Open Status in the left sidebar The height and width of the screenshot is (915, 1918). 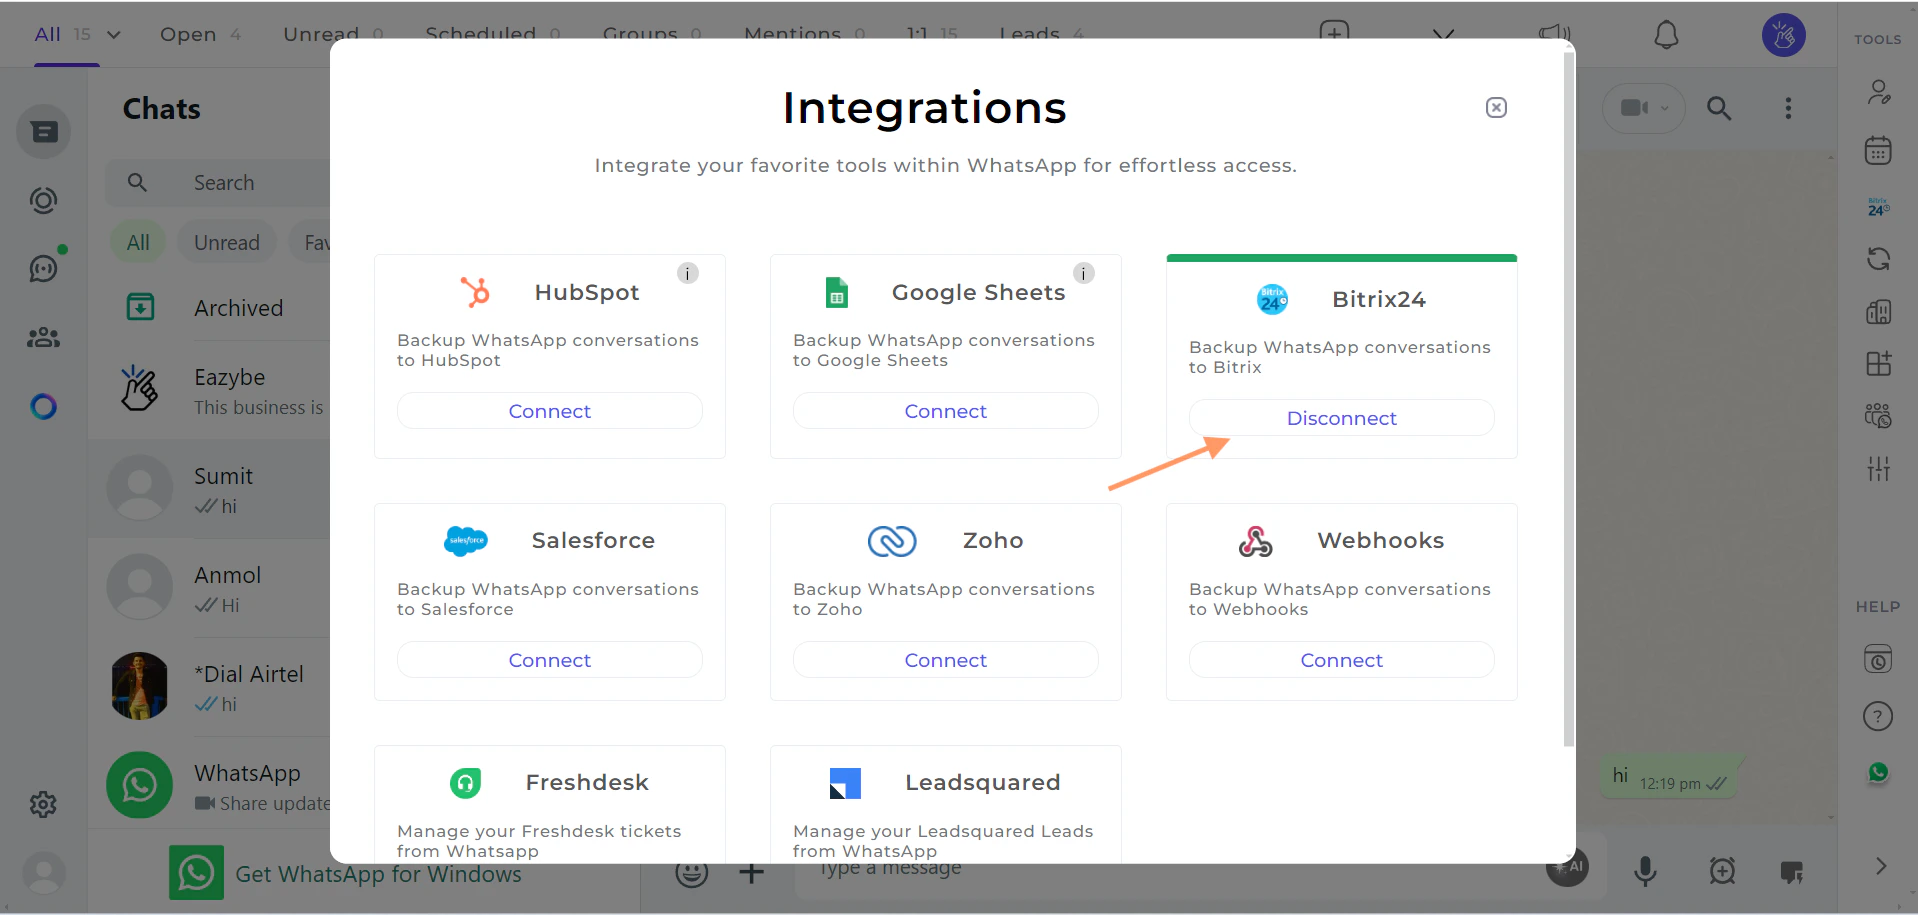click(x=43, y=201)
